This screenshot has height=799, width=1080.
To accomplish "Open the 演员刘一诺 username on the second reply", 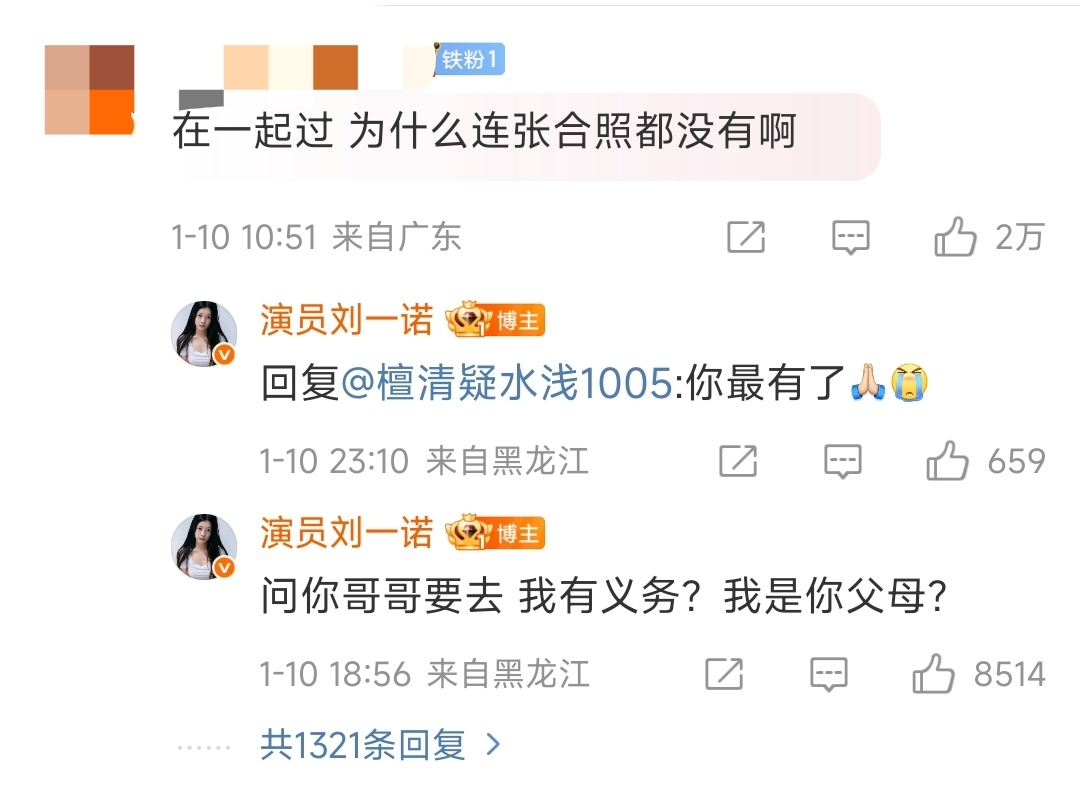I will point(346,533).
